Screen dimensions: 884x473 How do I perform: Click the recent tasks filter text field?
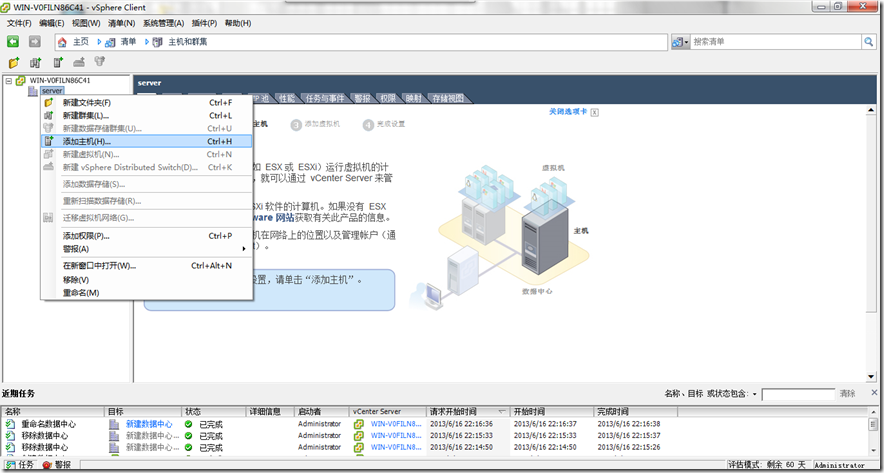798,394
